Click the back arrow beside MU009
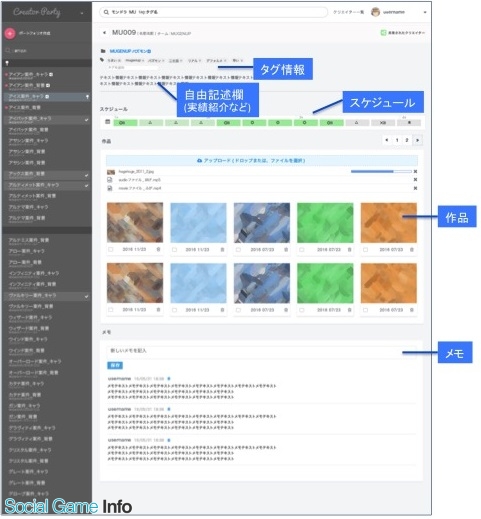The height and width of the screenshot is (519, 481). coord(104,33)
